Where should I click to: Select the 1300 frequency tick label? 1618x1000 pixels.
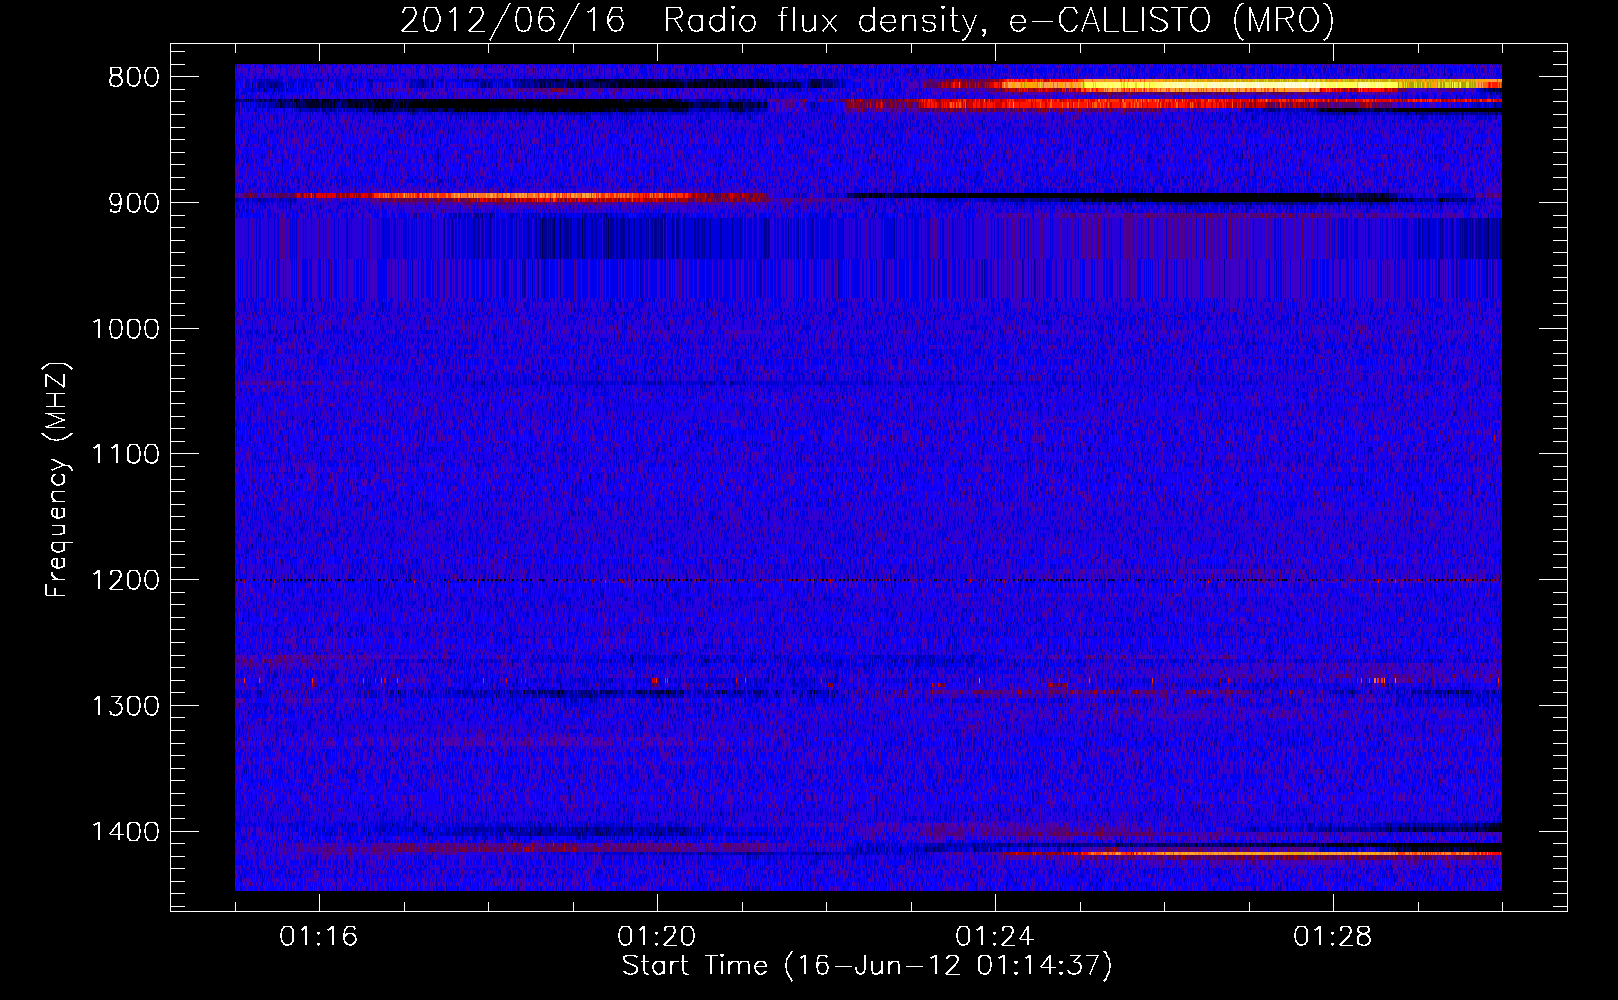[x=125, y=706]
